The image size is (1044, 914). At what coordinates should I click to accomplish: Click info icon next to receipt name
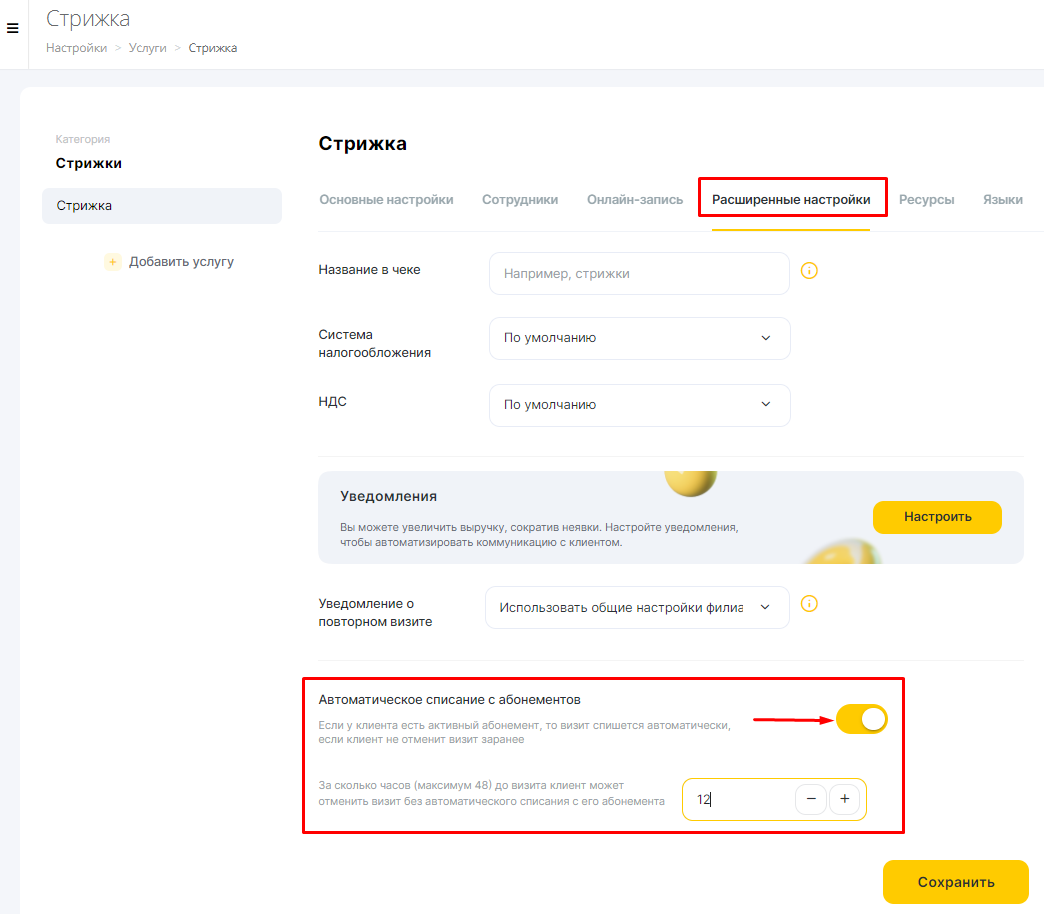coord(809,271)
